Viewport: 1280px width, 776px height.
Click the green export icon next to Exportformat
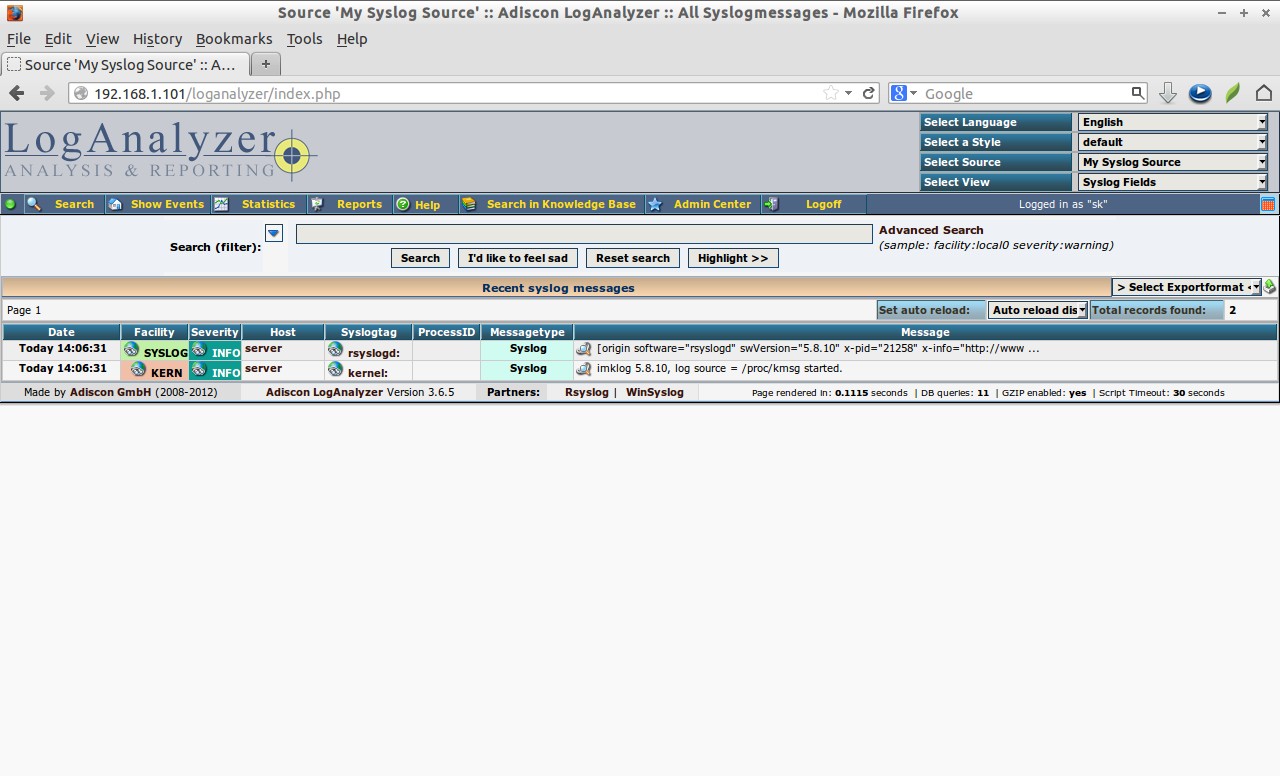pos(1270,287)
